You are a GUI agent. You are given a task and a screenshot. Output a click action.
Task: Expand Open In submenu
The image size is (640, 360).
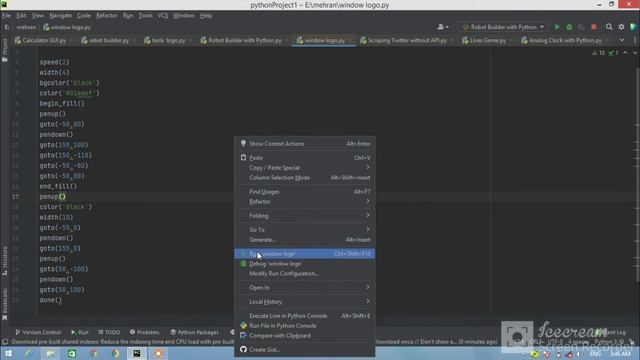click(x=304, y=287)
